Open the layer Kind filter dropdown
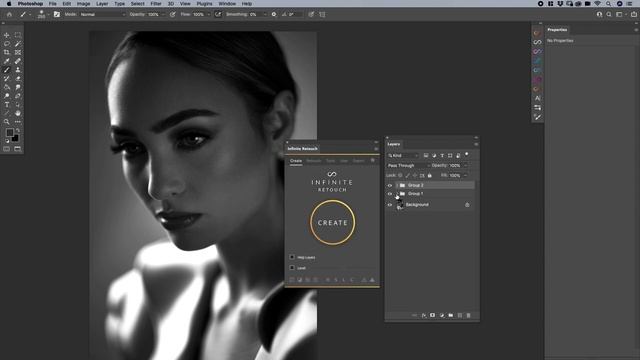Image resolution: width=640 pixels, height=360 pixels. 403,156
